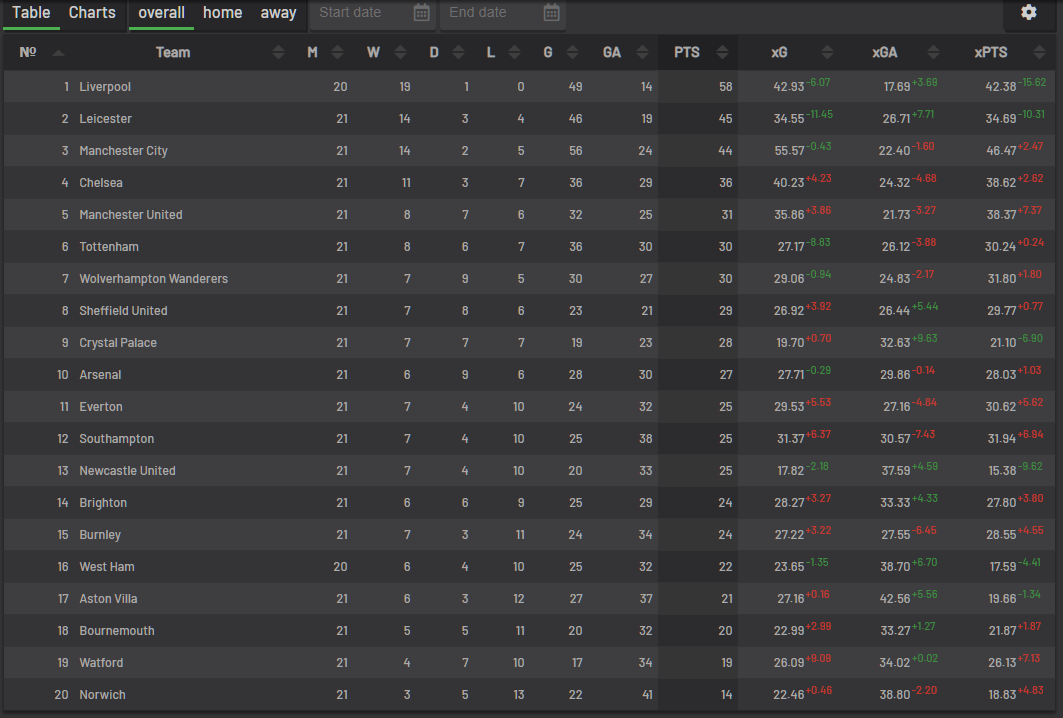Sort by the № column arrow

coord(58,52)
